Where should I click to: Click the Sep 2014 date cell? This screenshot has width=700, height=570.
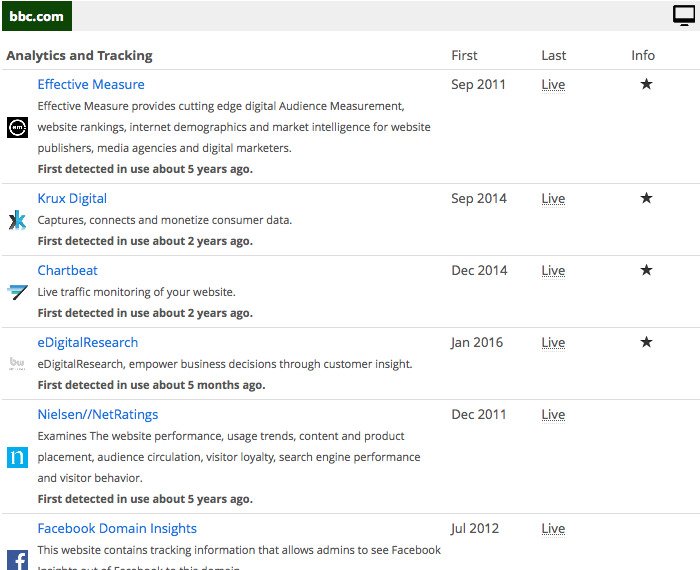[479, 198]
